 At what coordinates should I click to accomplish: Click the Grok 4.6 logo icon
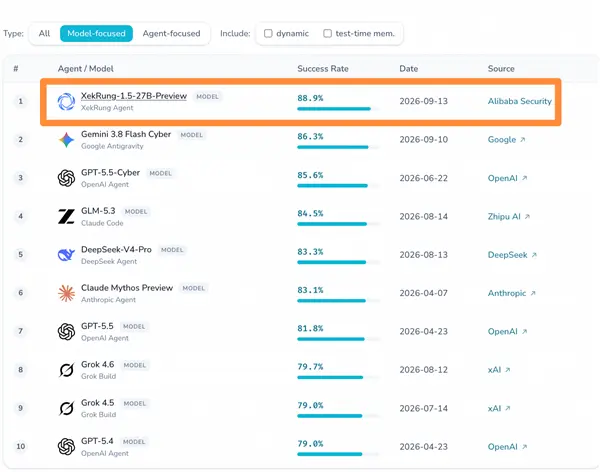(x=66, y=370)
